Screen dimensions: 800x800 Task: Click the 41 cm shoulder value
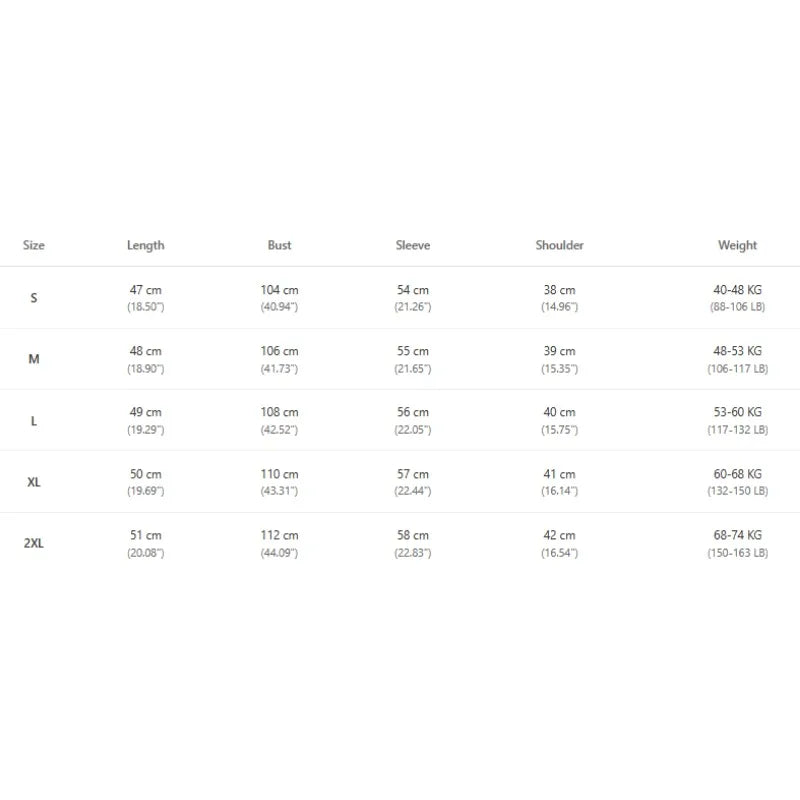[560, 474]
